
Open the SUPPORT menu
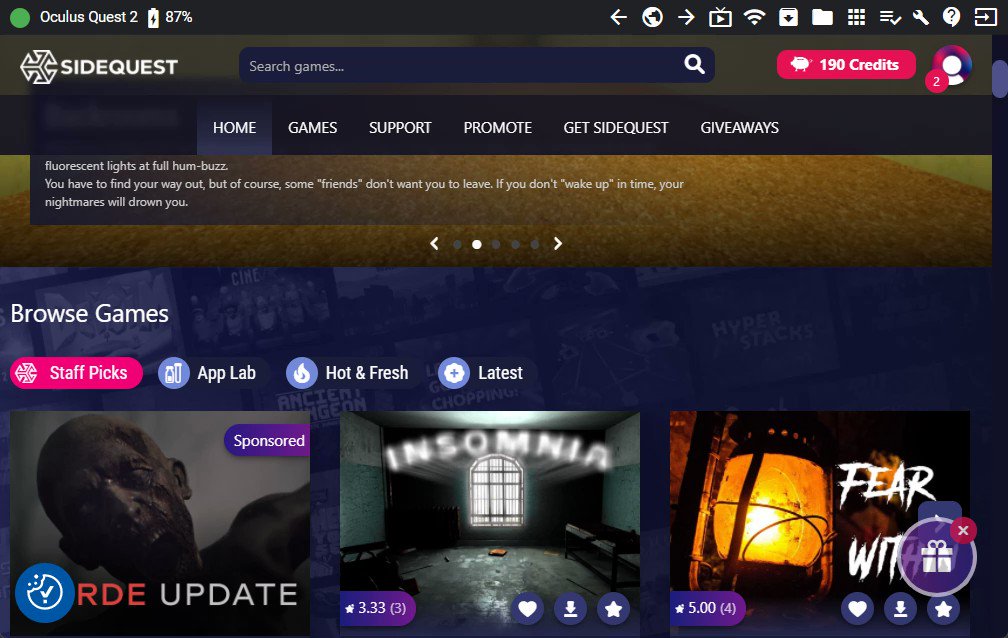[x=400, y=127]
